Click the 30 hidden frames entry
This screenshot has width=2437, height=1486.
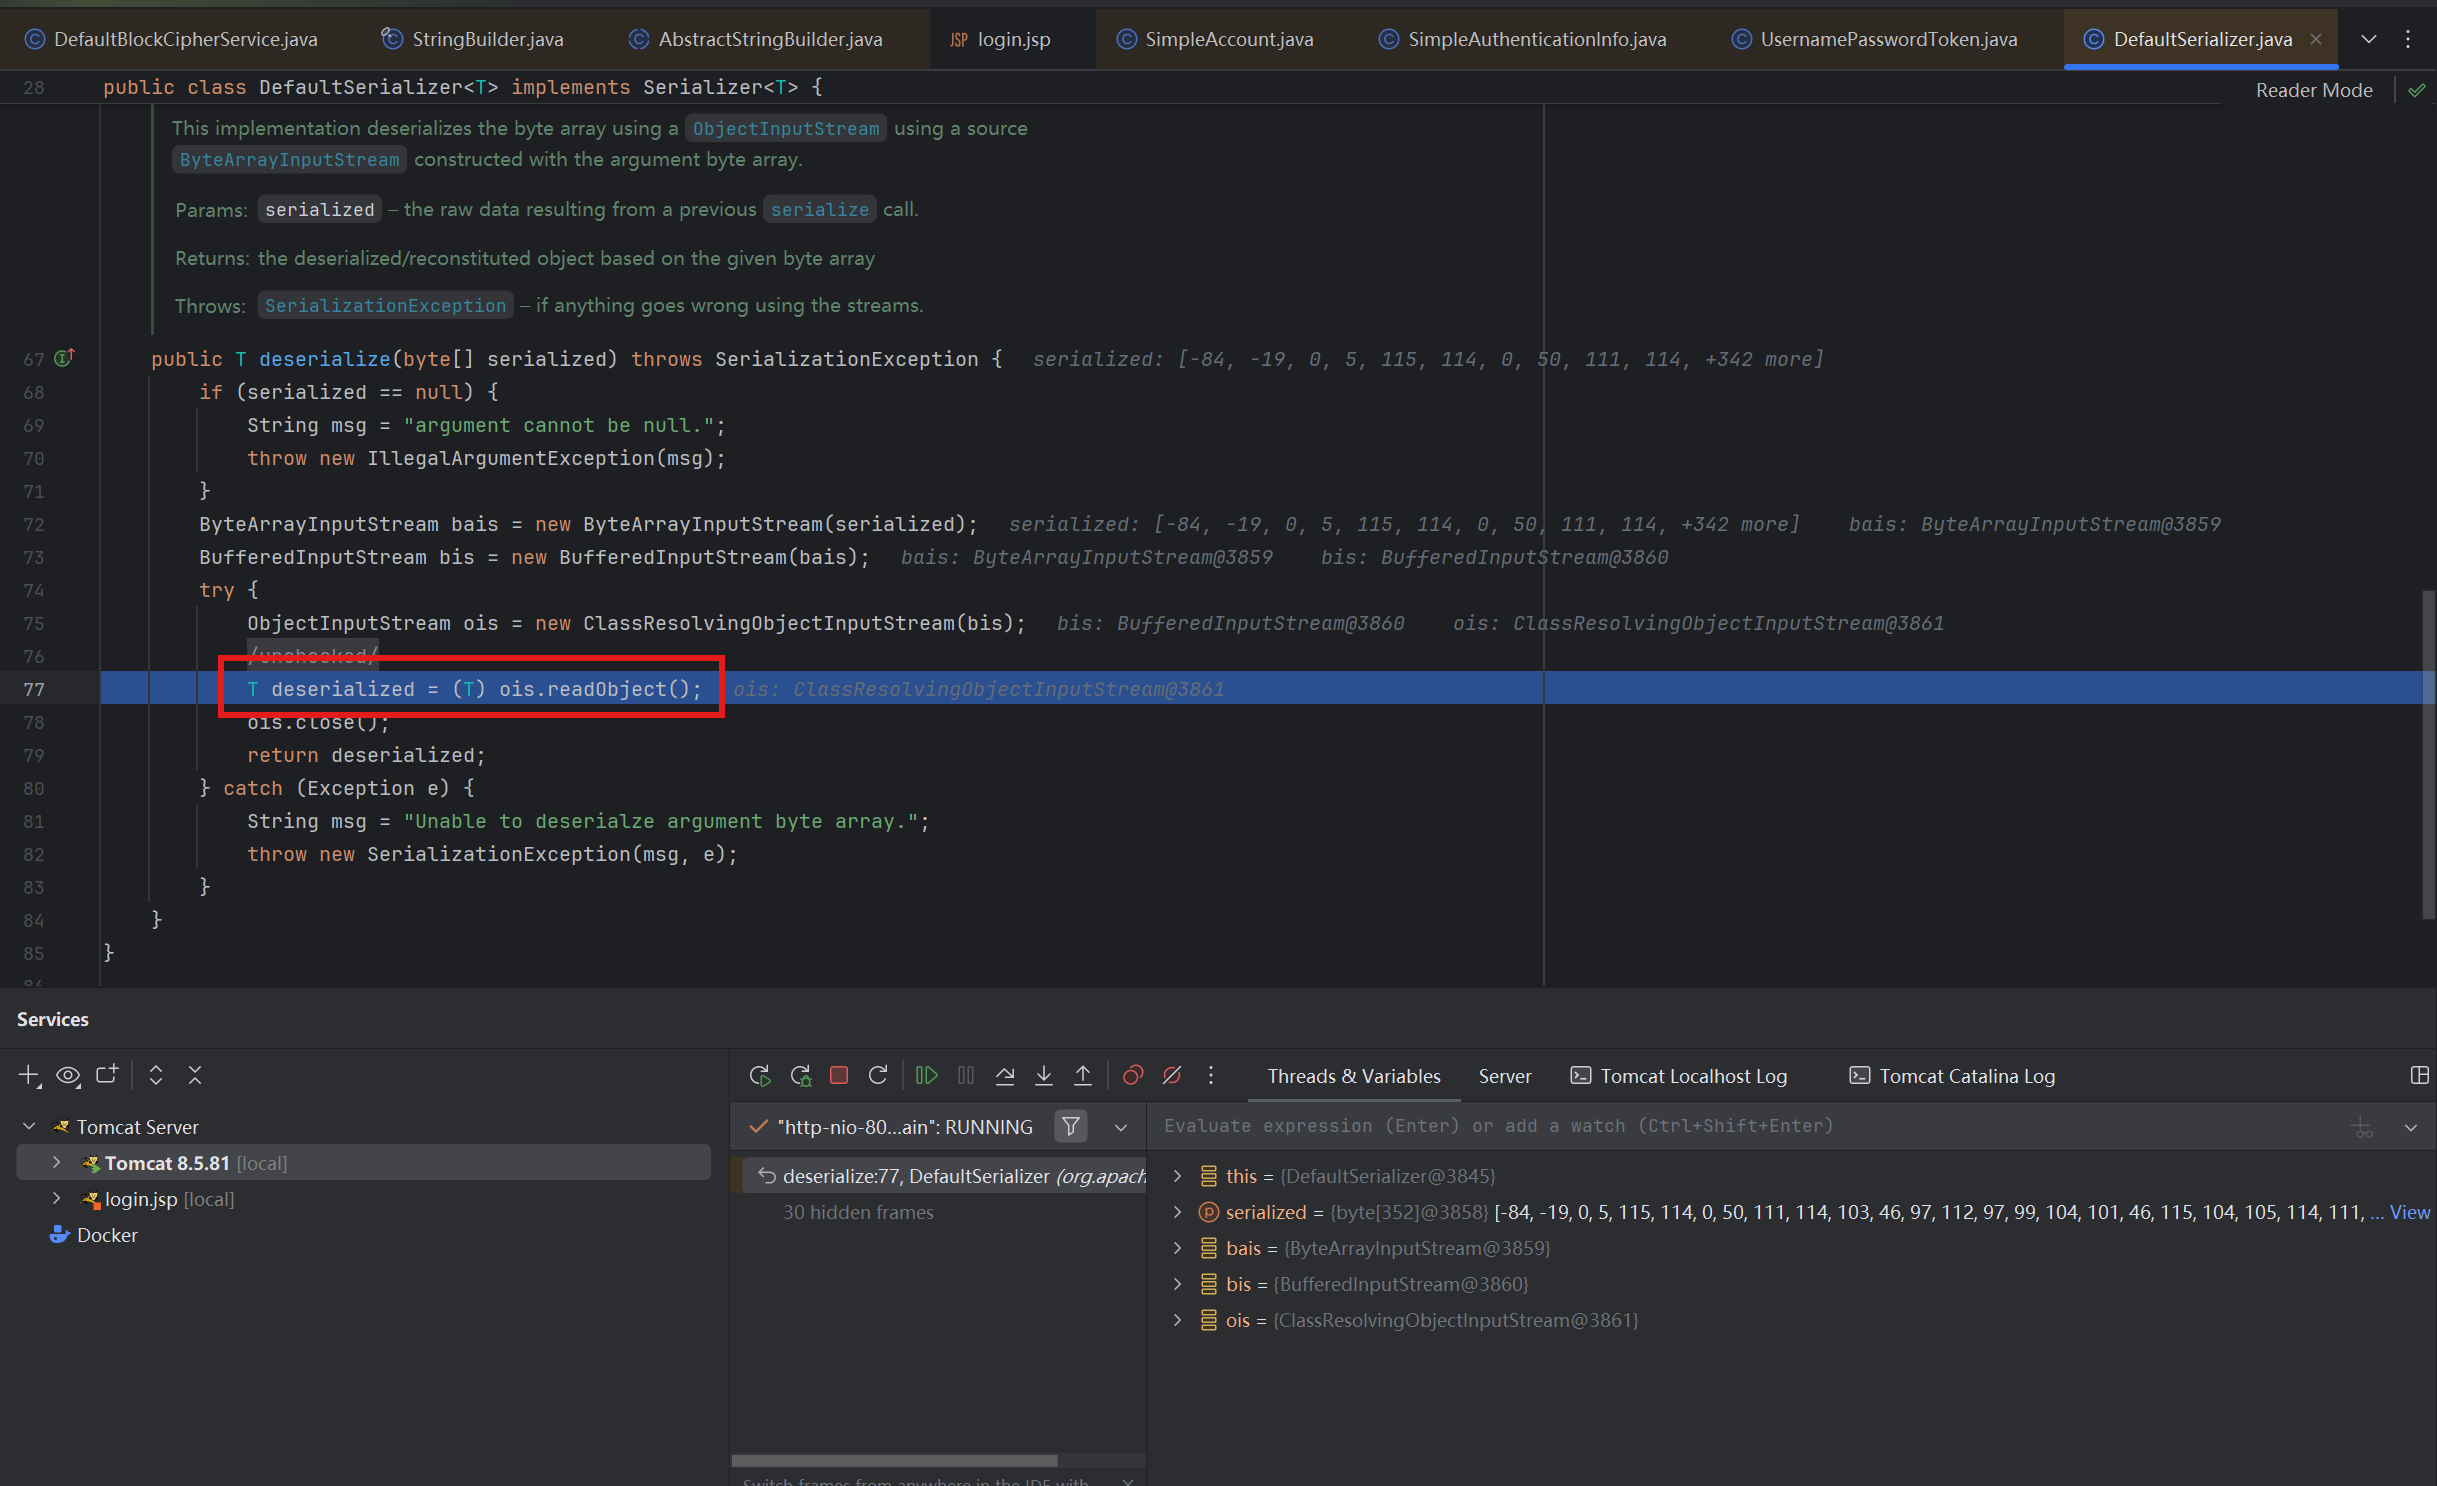click(x=857, y=1212)
